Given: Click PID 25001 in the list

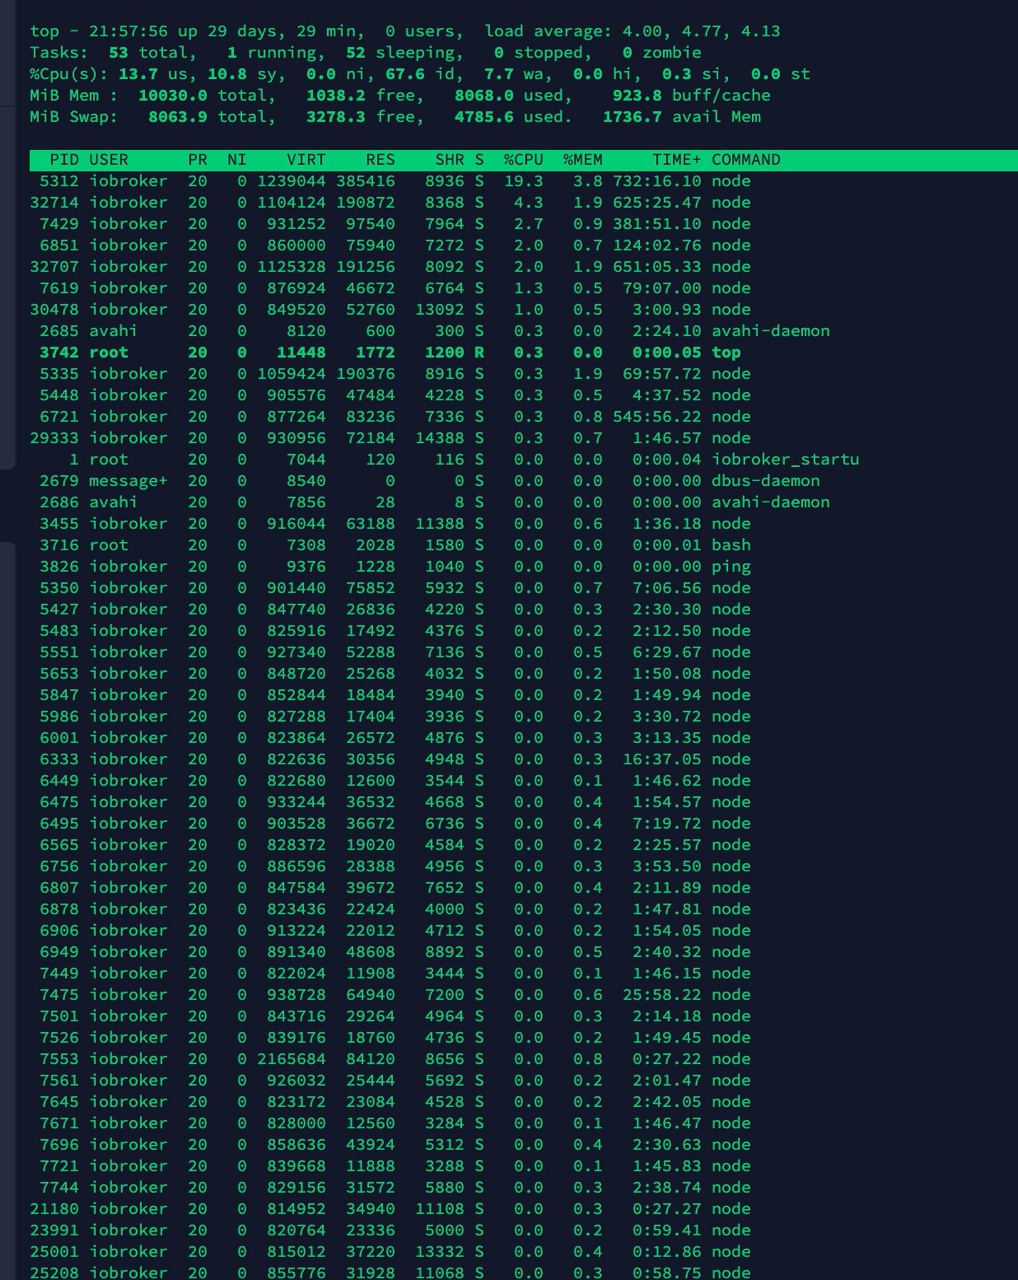Looking at the screenshot, I should click(x=54, y=1252).
